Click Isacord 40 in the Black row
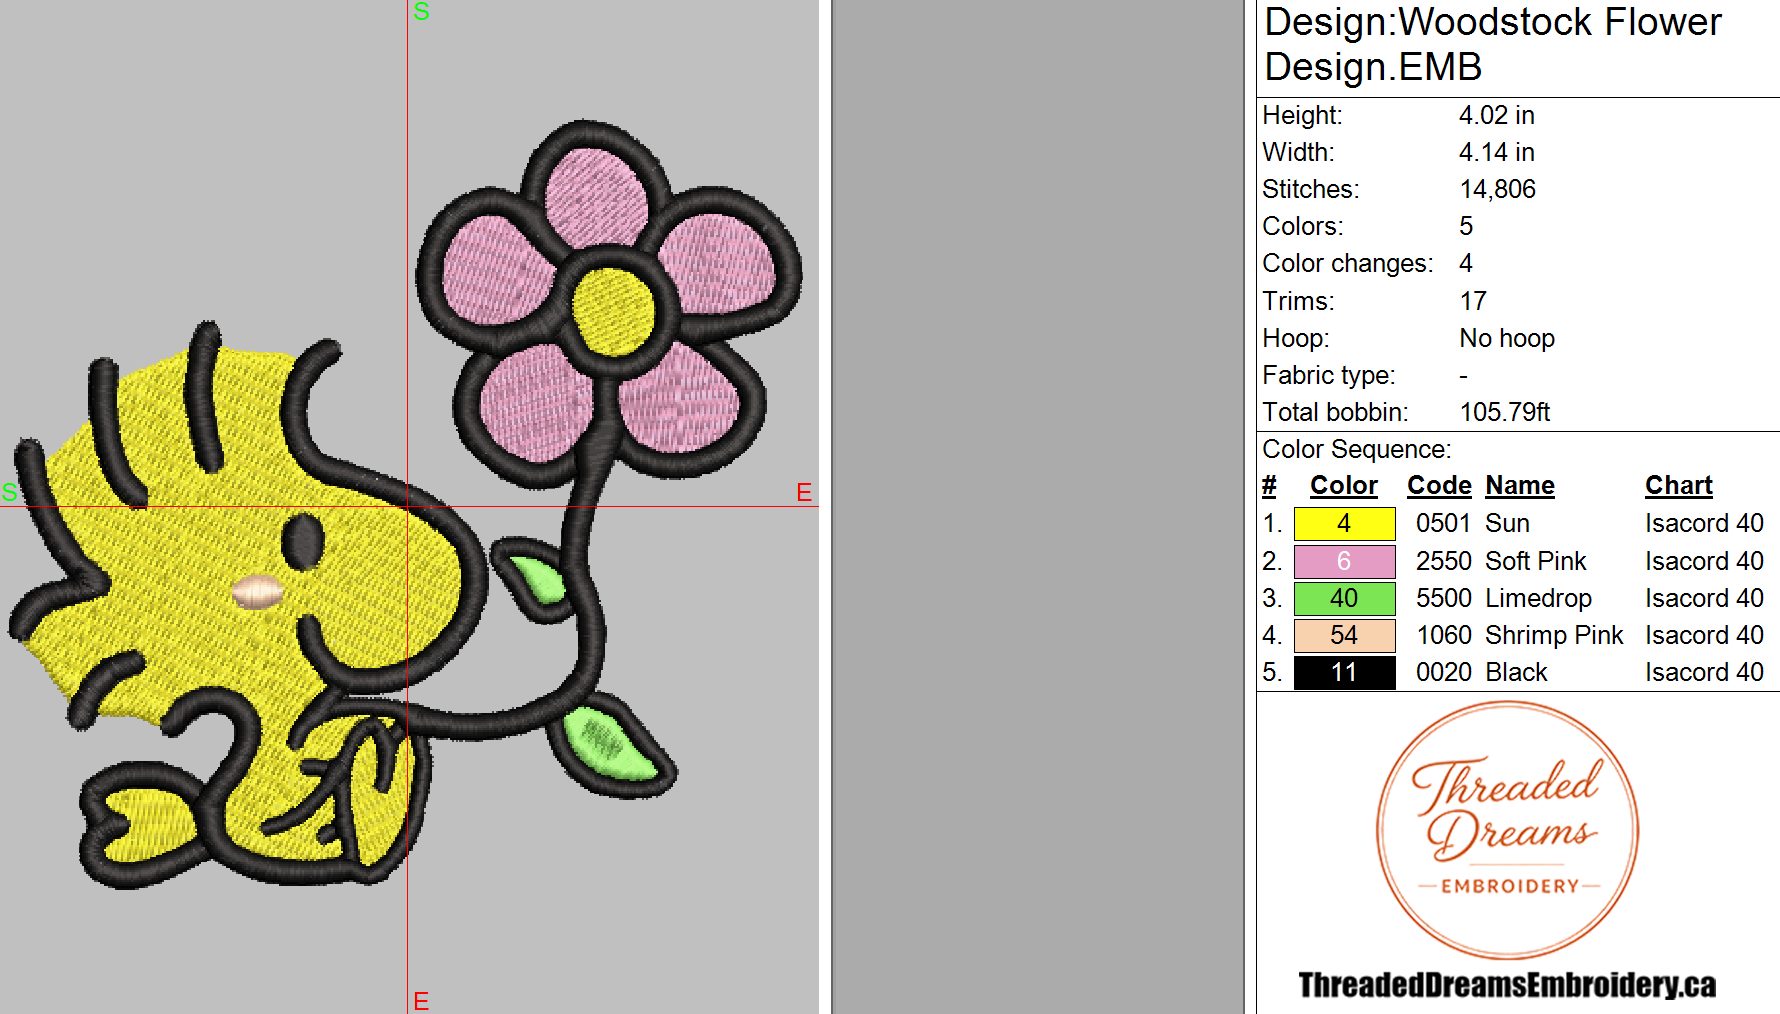1780x1014 pixels. (x=1704, y=672)
